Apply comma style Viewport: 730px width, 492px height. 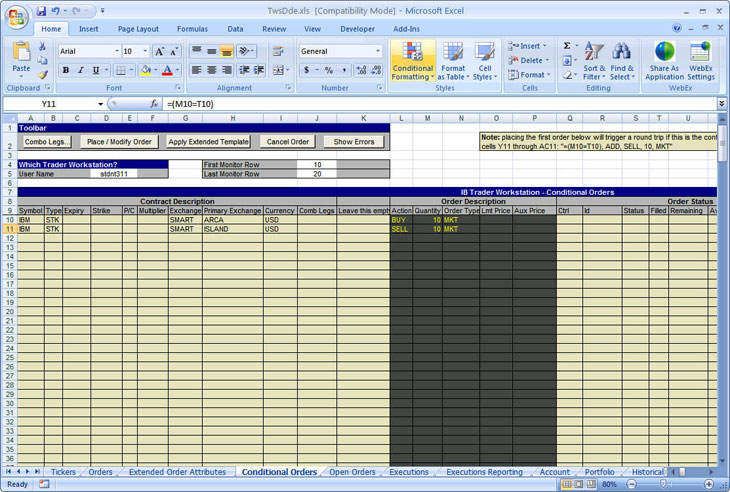coord(344,70)
